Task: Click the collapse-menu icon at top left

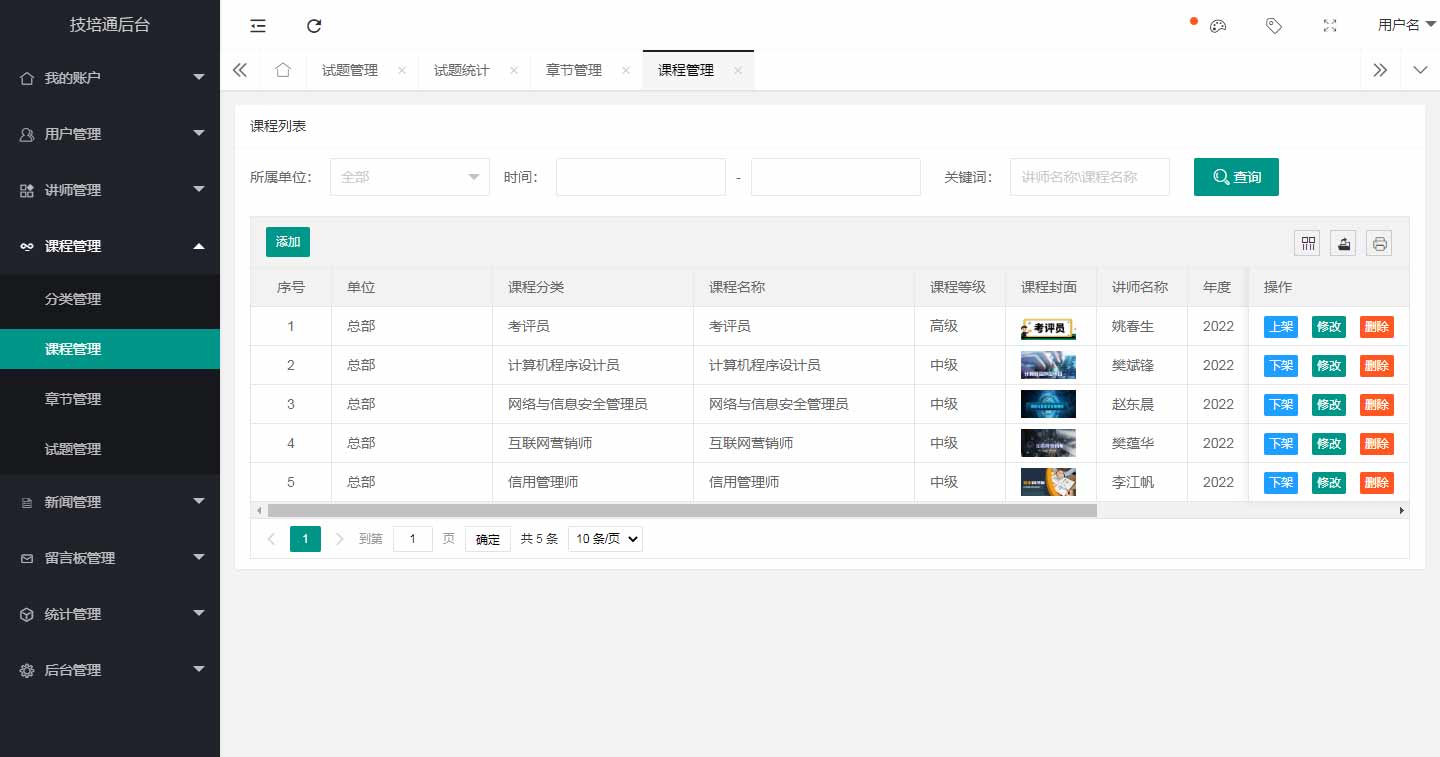Action: pyautogui.click(x=257, y=25)
